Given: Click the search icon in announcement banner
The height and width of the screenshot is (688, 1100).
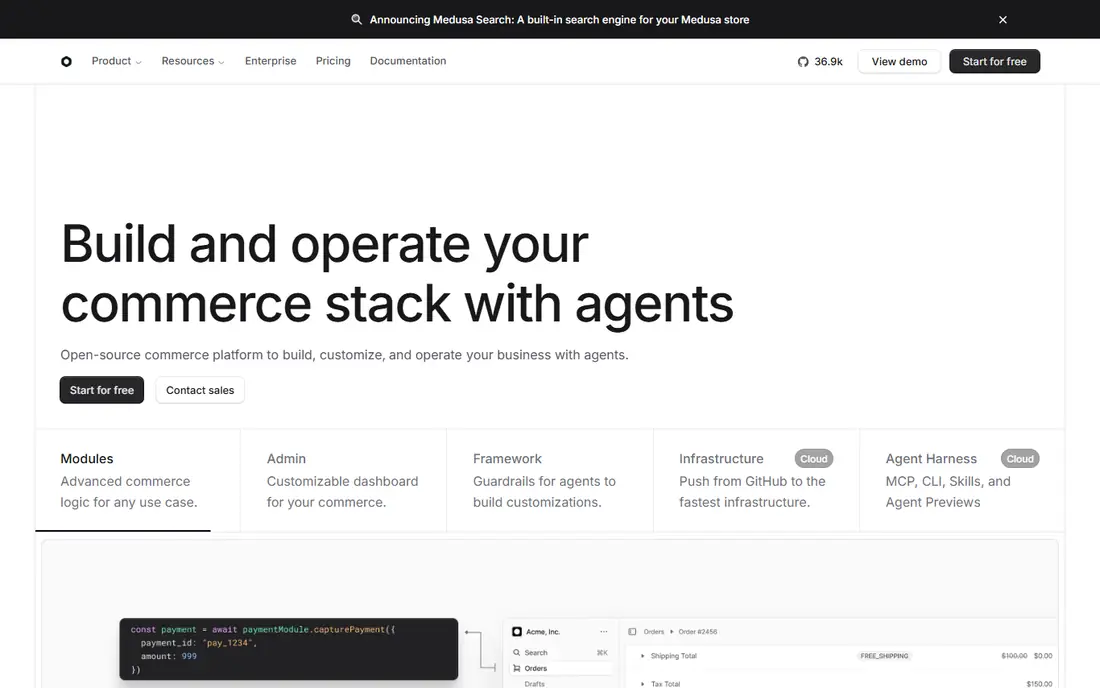Looking at the screenshot, I should tap(356, 20).
